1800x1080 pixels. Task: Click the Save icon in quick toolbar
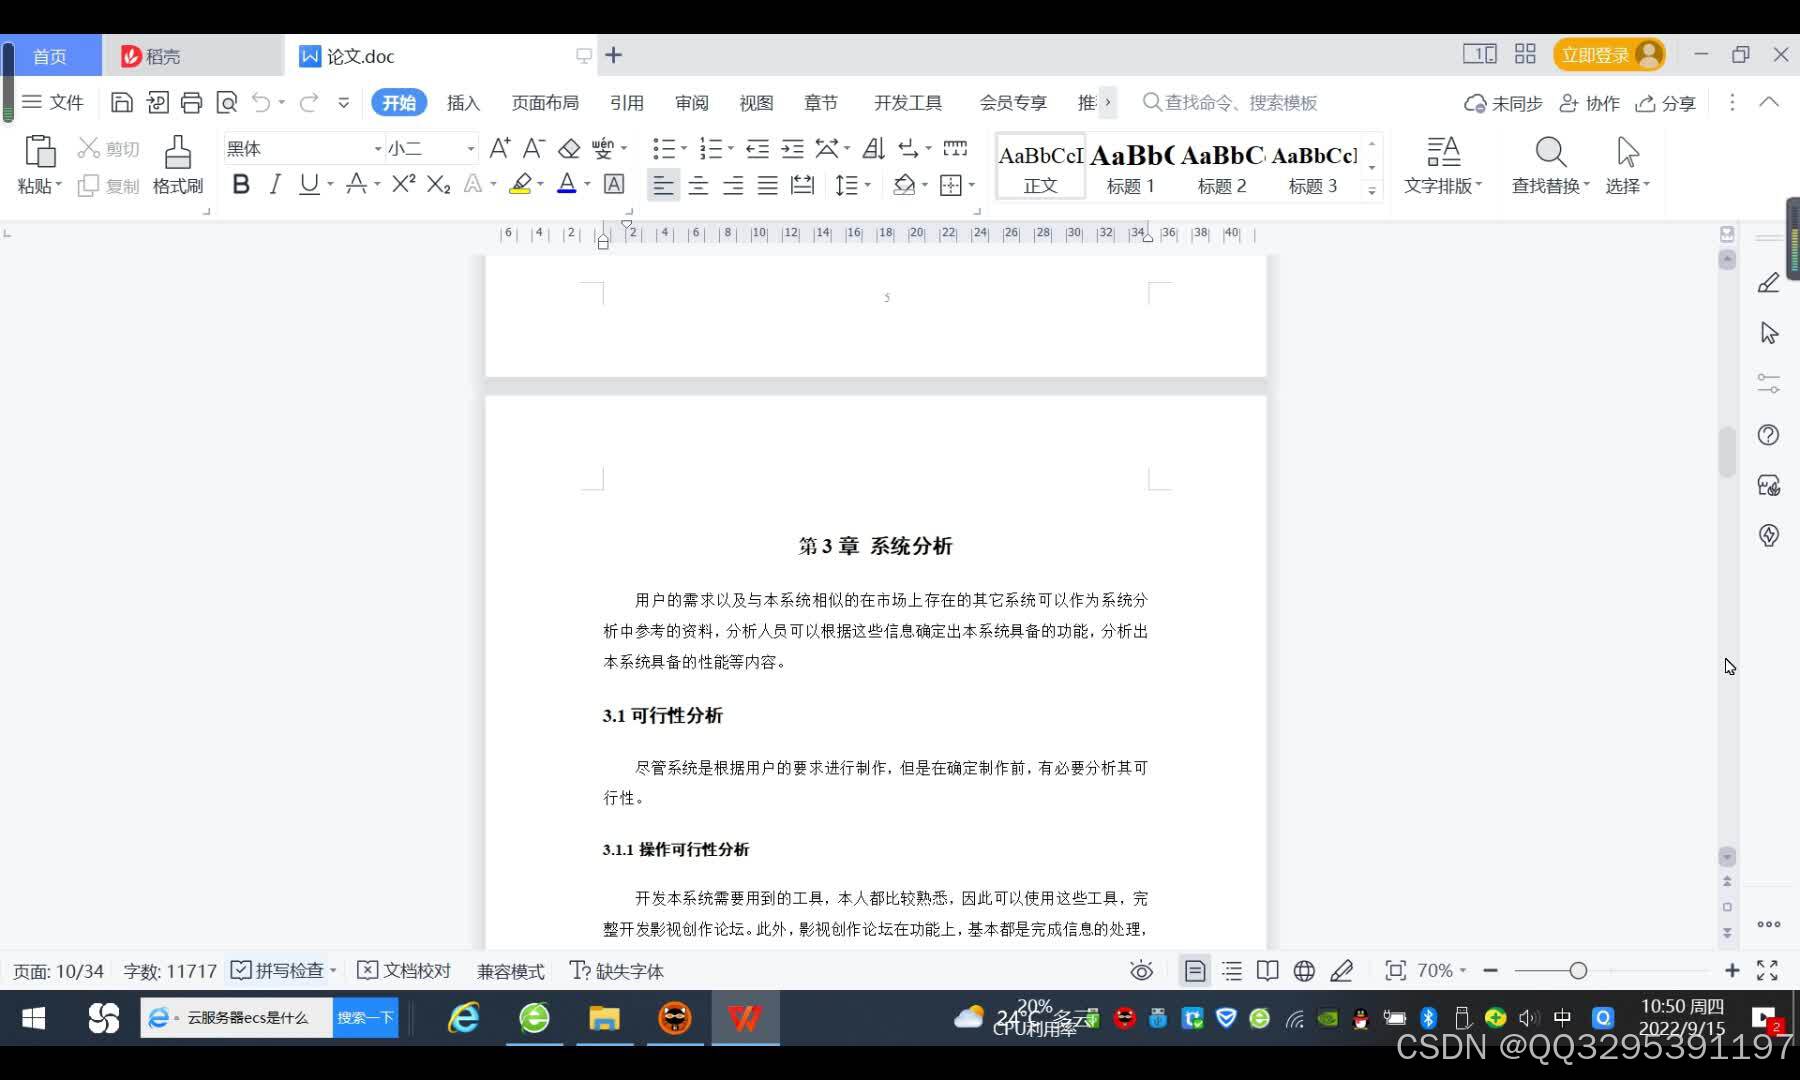(122, 102)
